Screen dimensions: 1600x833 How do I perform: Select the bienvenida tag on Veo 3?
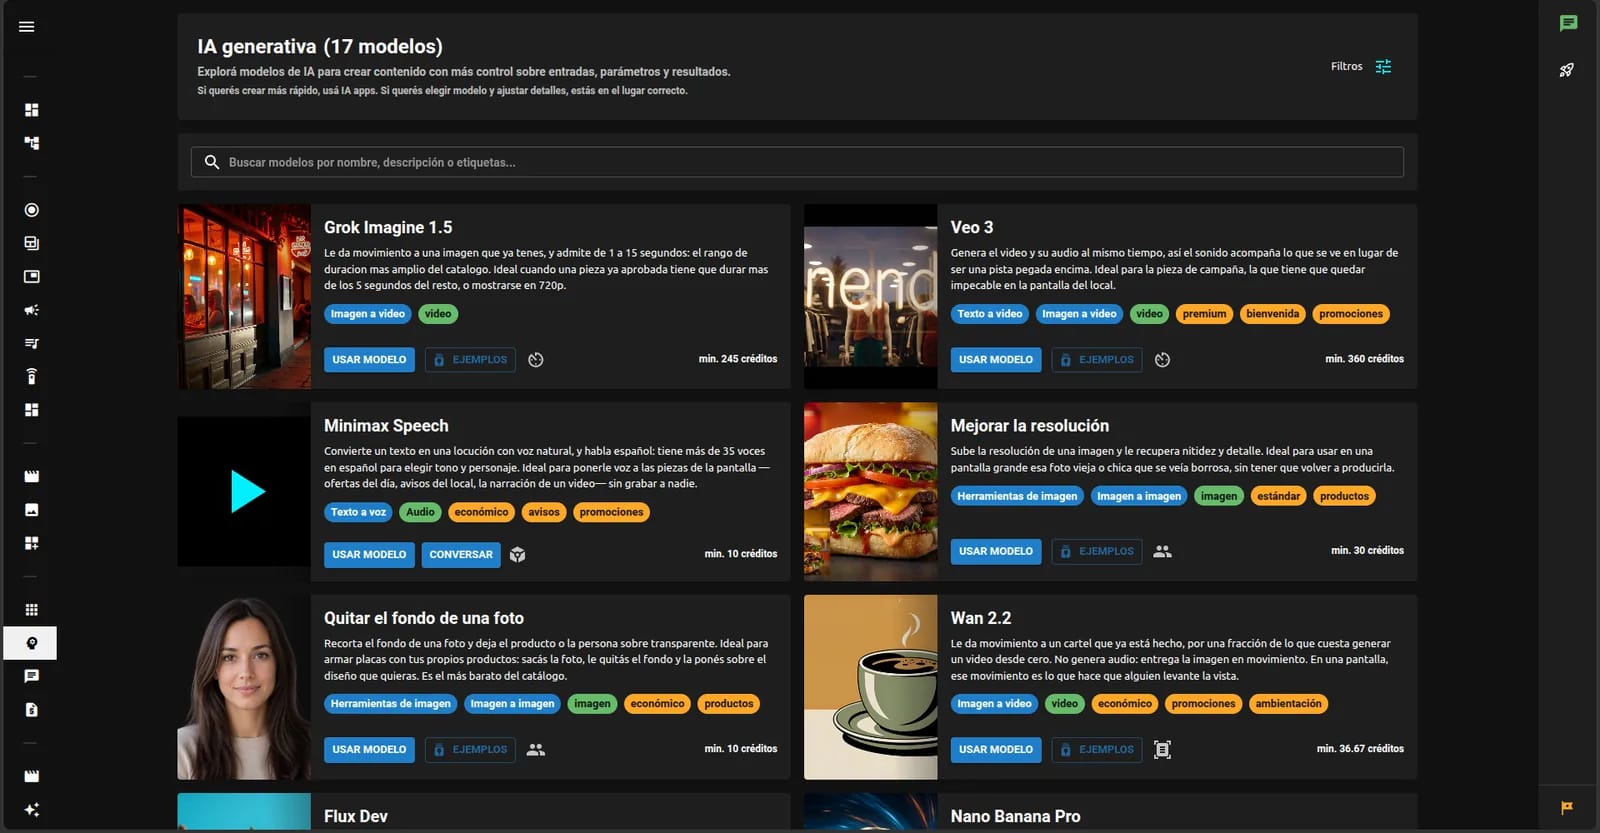tap(1273, 314)
